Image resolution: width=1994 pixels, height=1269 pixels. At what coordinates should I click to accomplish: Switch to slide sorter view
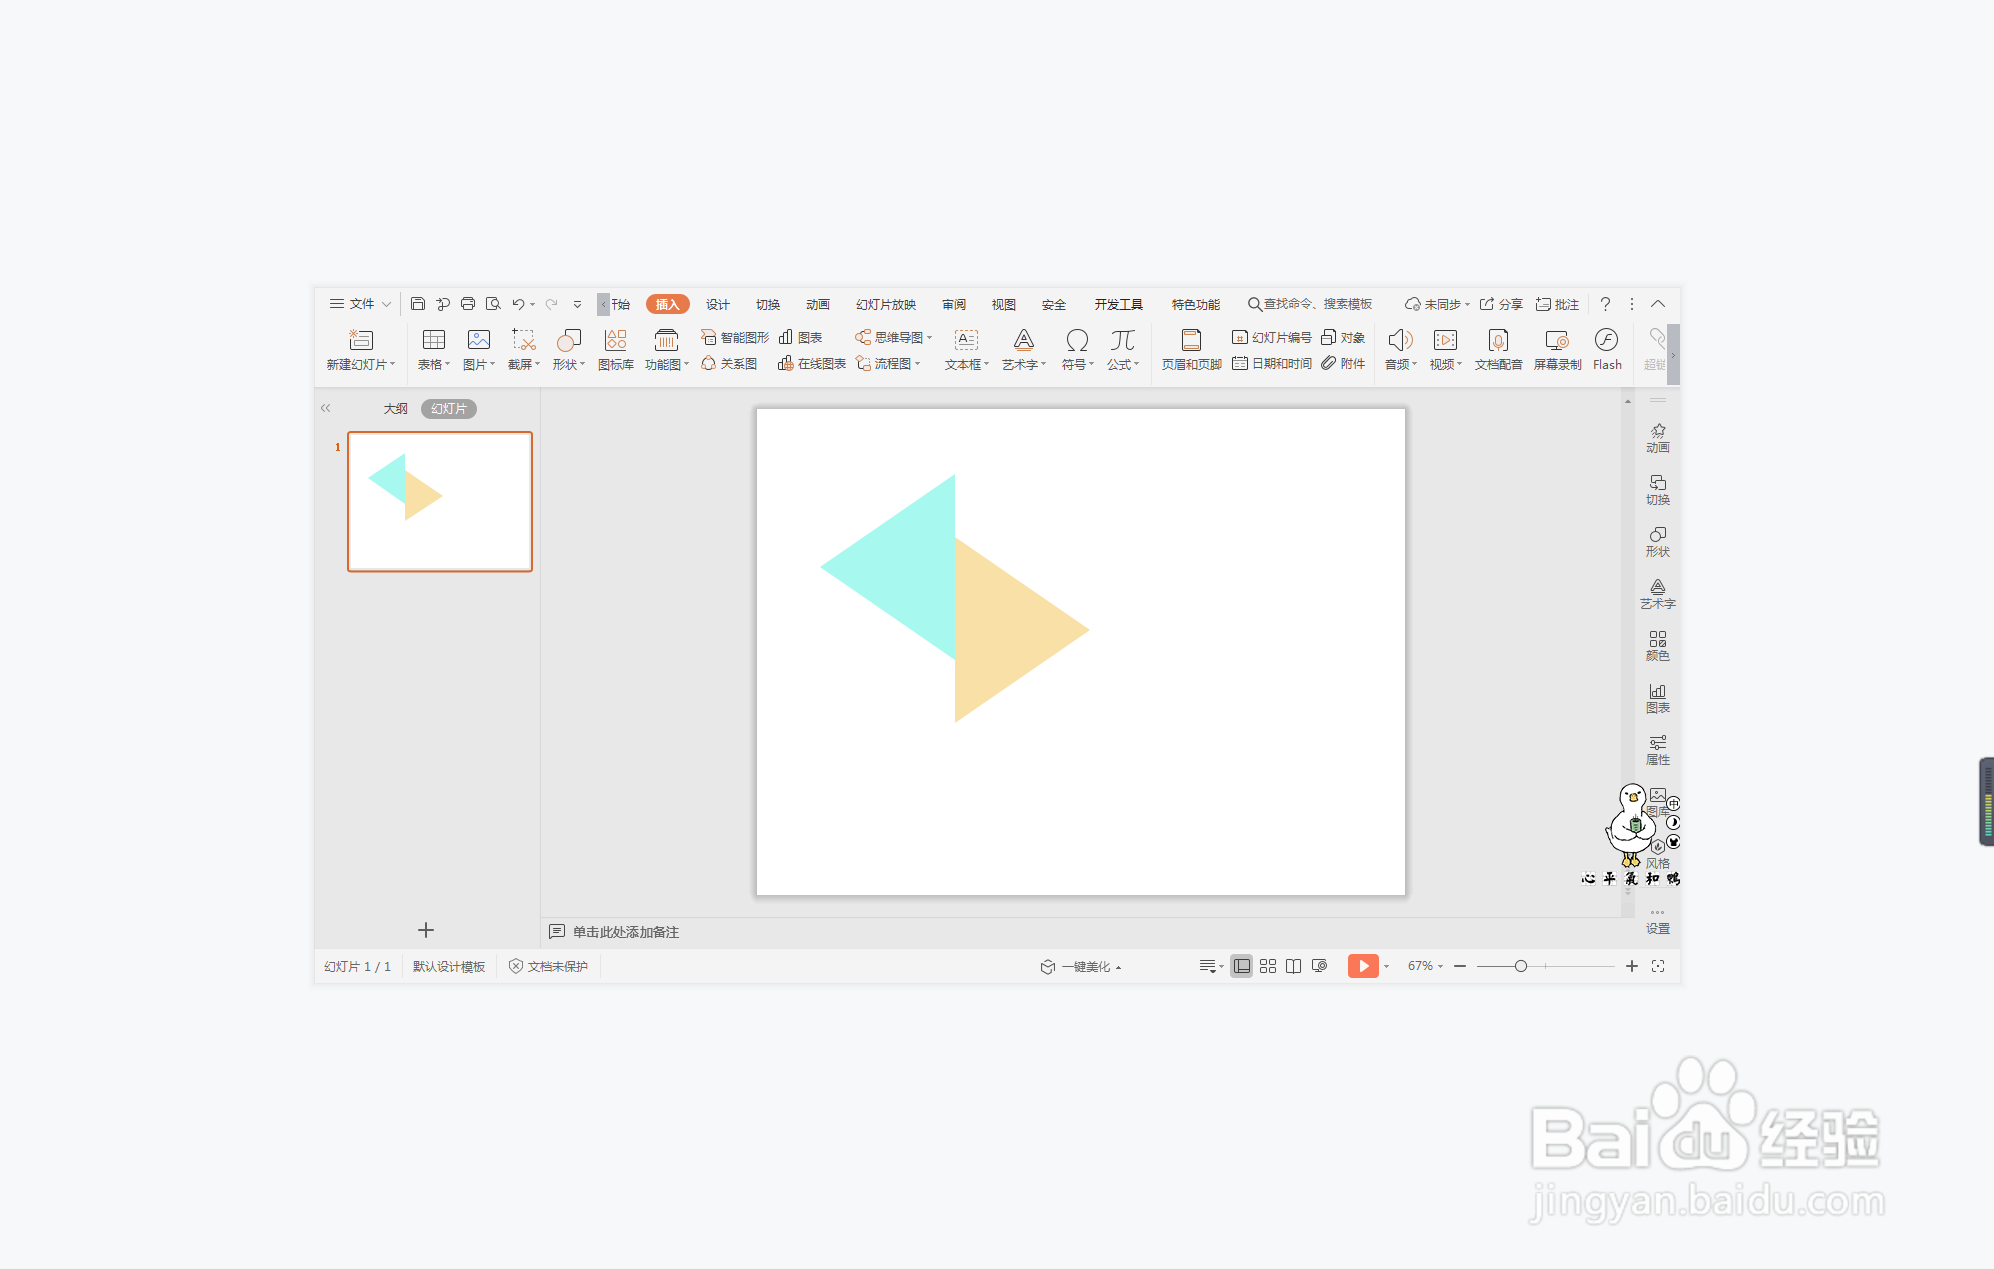click(1267, 966)
